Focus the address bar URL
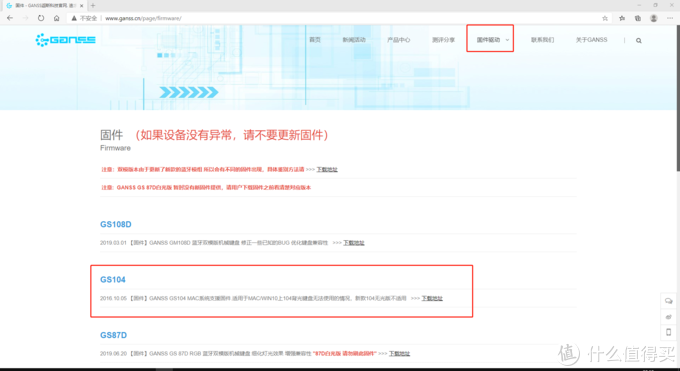The image size is (680, 371). (x=143, y=18)
